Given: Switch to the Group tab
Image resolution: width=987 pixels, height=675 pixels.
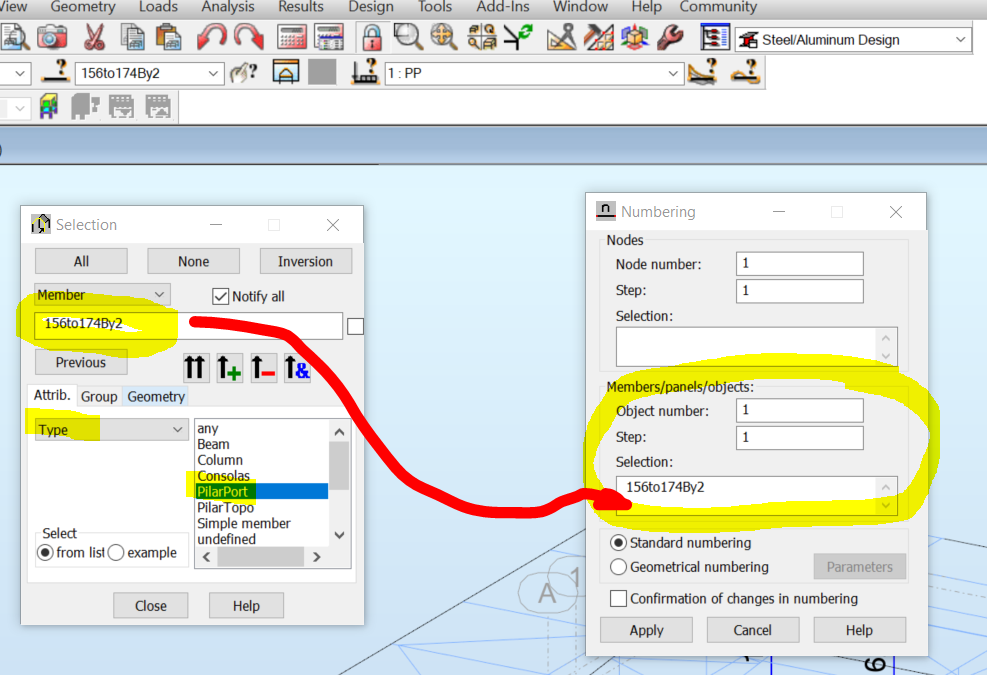Looking at the screenshot, I should tap(99, 396).
